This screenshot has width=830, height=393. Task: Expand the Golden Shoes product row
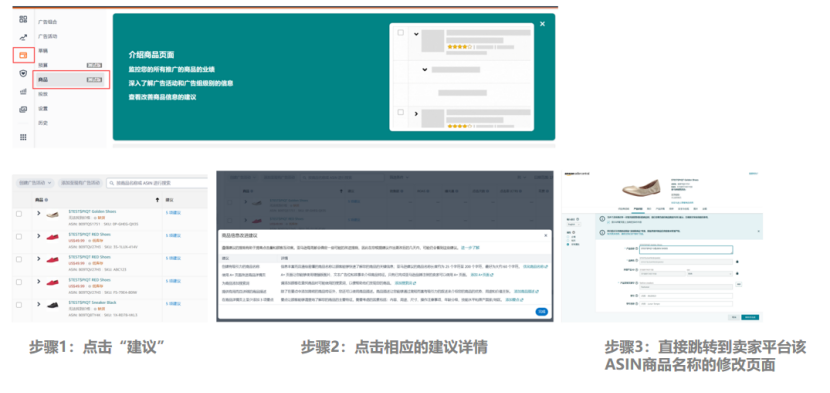(39, 213)
